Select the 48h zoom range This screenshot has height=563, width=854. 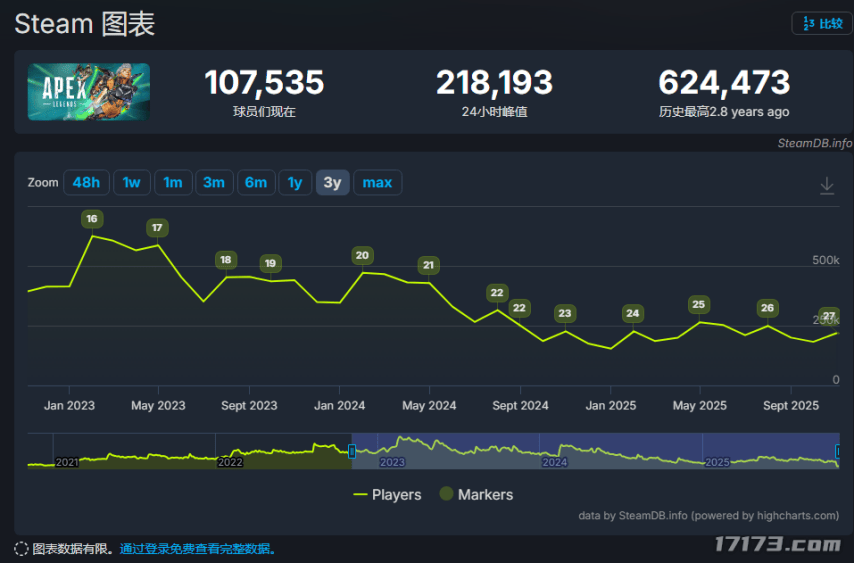[86, 182]
